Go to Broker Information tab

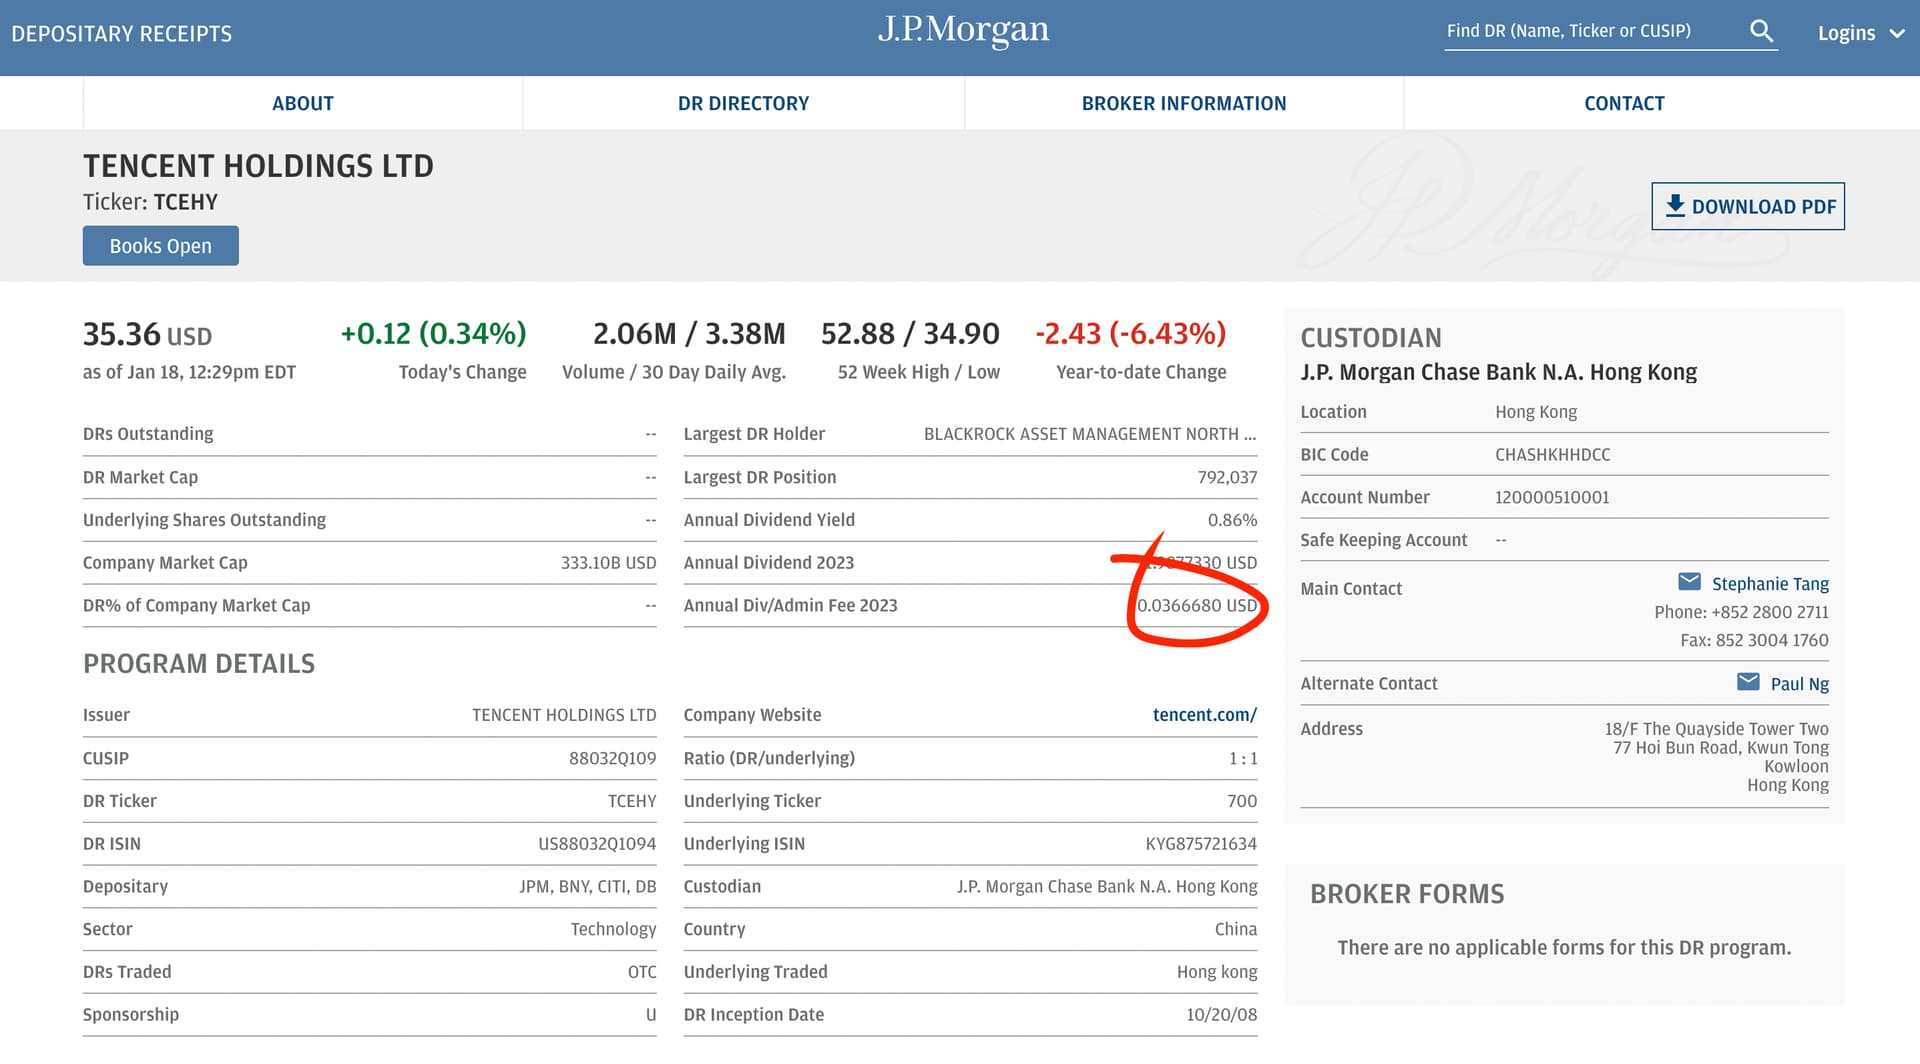pyautogui.click(x=1183, y=103)
